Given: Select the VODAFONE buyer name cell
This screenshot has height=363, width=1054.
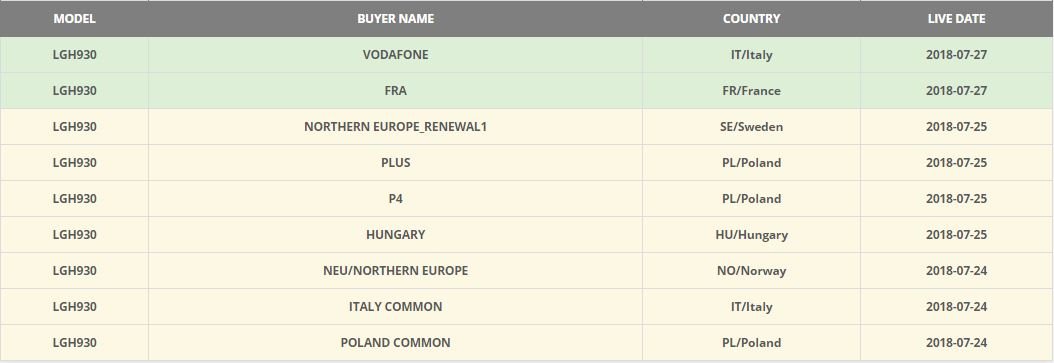Looking at the screenshot, I should click(x=395, y=55).
